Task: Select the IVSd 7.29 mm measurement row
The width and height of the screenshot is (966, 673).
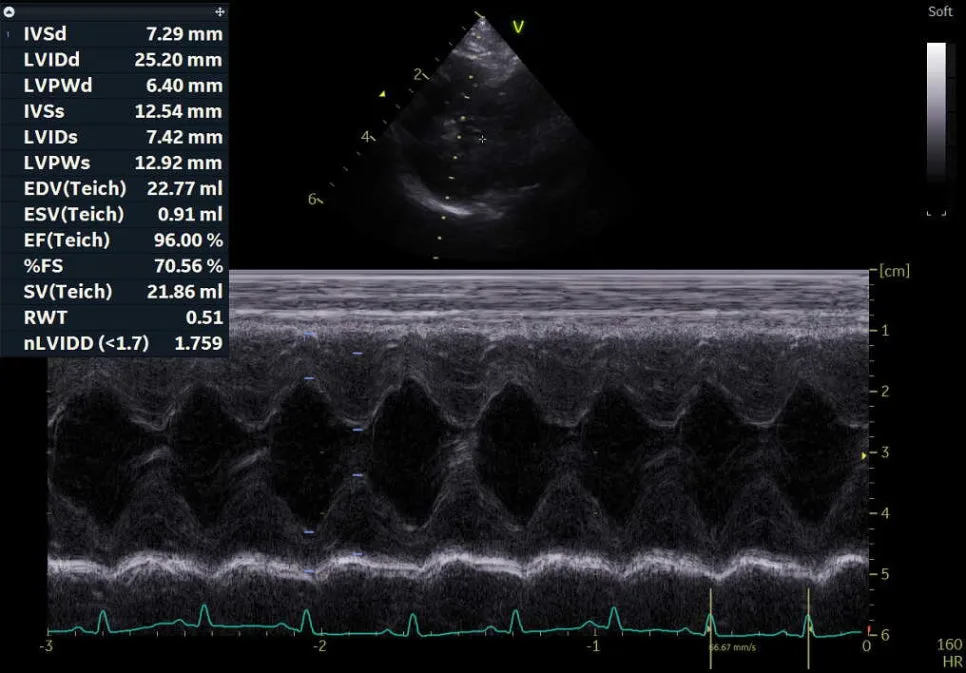Action: coord(115,34)
